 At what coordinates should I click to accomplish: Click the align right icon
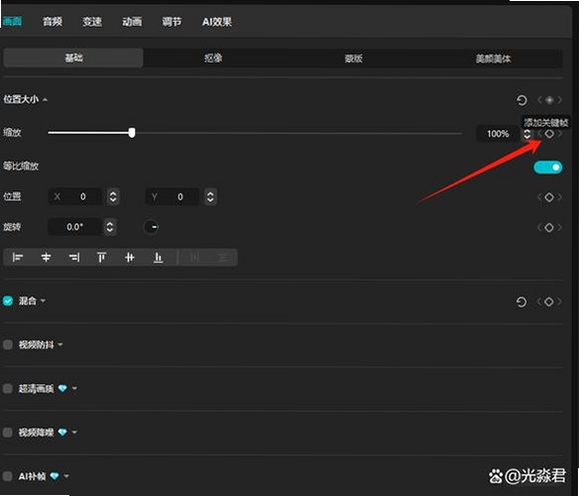74,257
